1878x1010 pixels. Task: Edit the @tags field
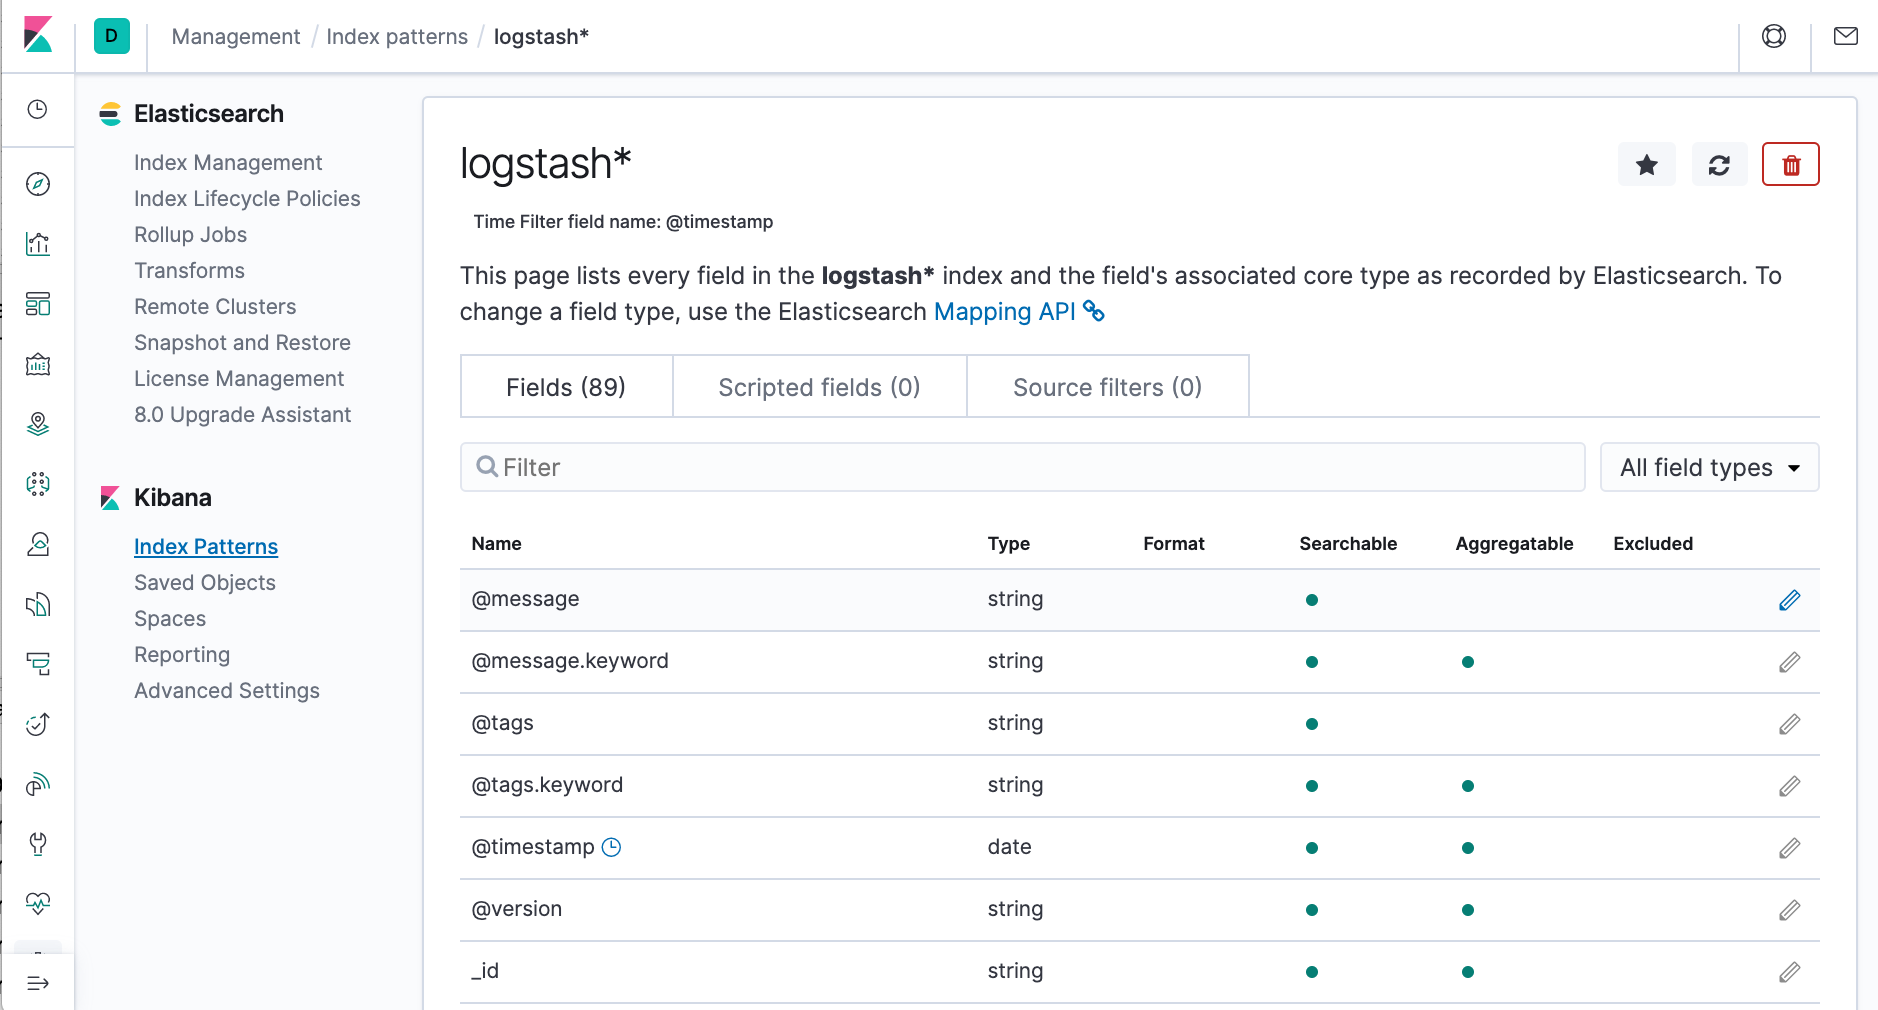click(x=1789, y=724)
